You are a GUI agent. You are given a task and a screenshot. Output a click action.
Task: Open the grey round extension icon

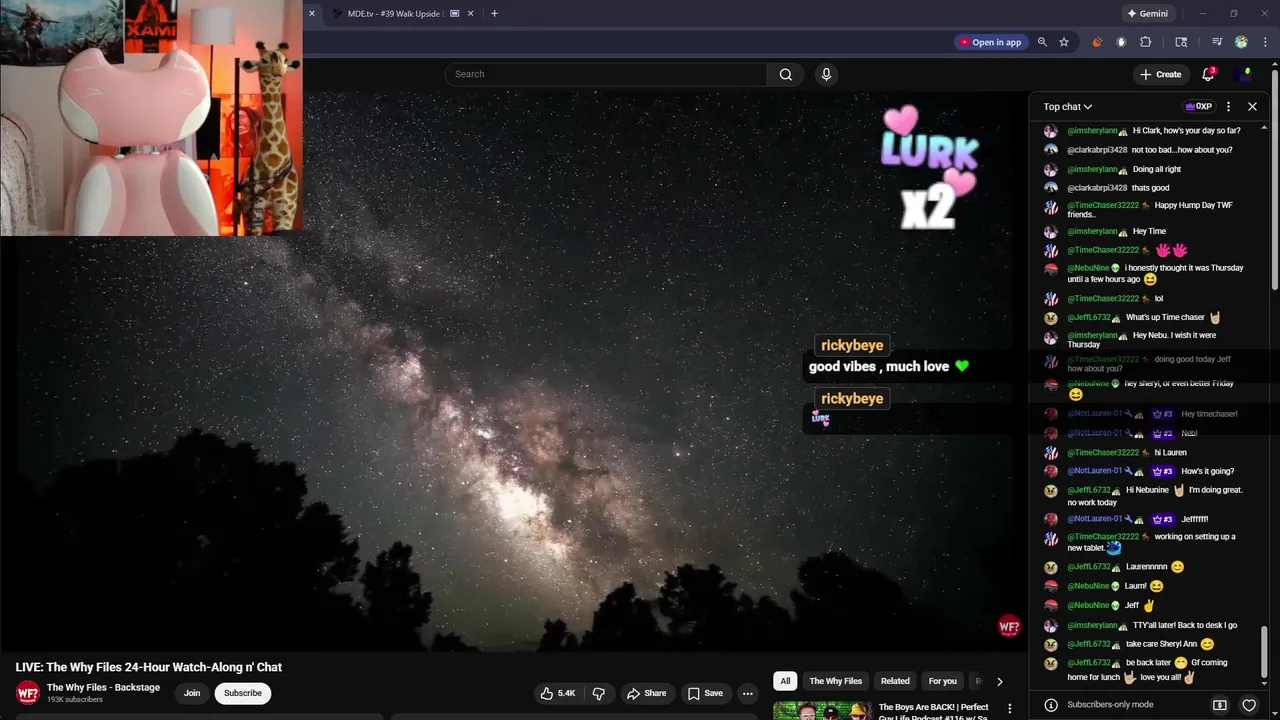pos(1121,42)
